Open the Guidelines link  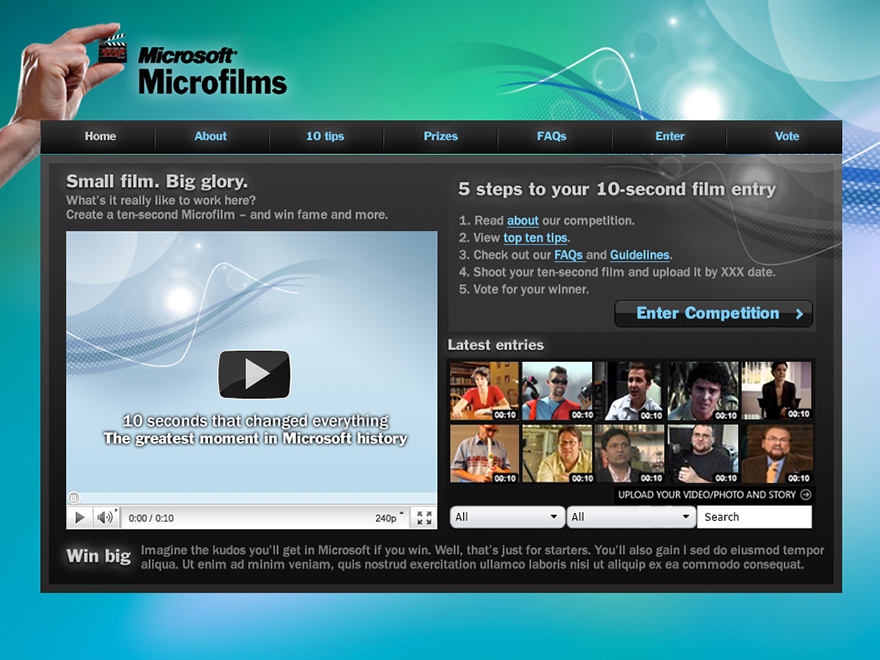tap(640, 255)
